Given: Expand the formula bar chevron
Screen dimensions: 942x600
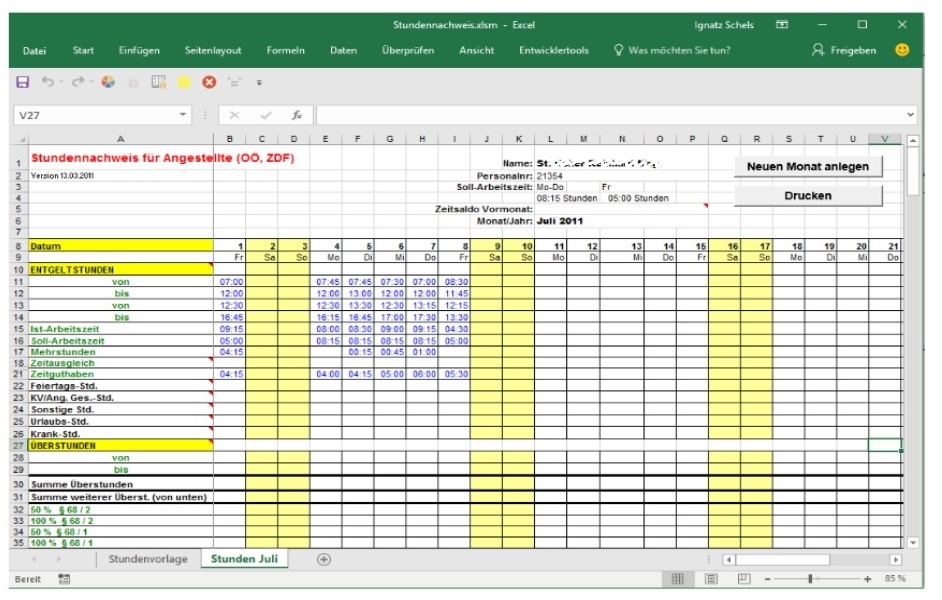Looking at the screenshot, I should point(911,114).
